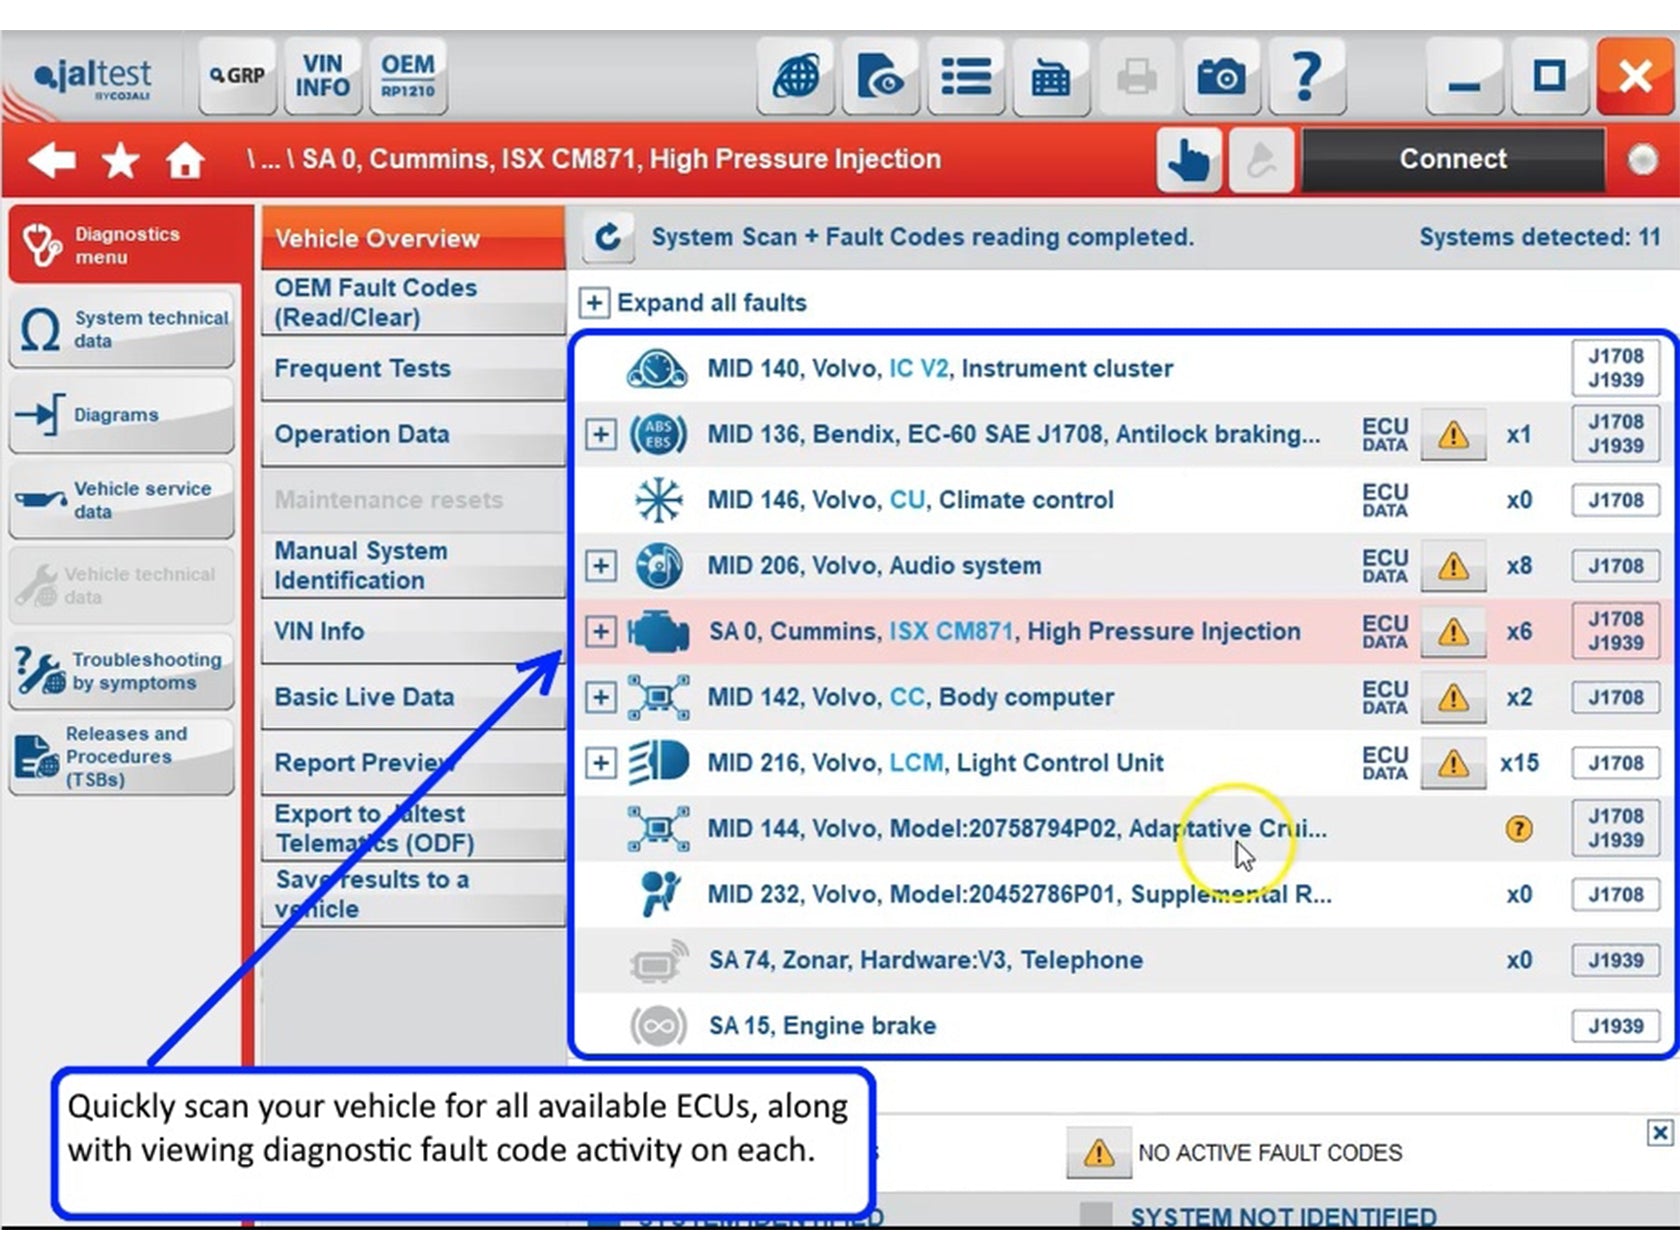Open Diagnostics menu in the sidebar
1680x1260 pixels.
click(x=127, y=245)
